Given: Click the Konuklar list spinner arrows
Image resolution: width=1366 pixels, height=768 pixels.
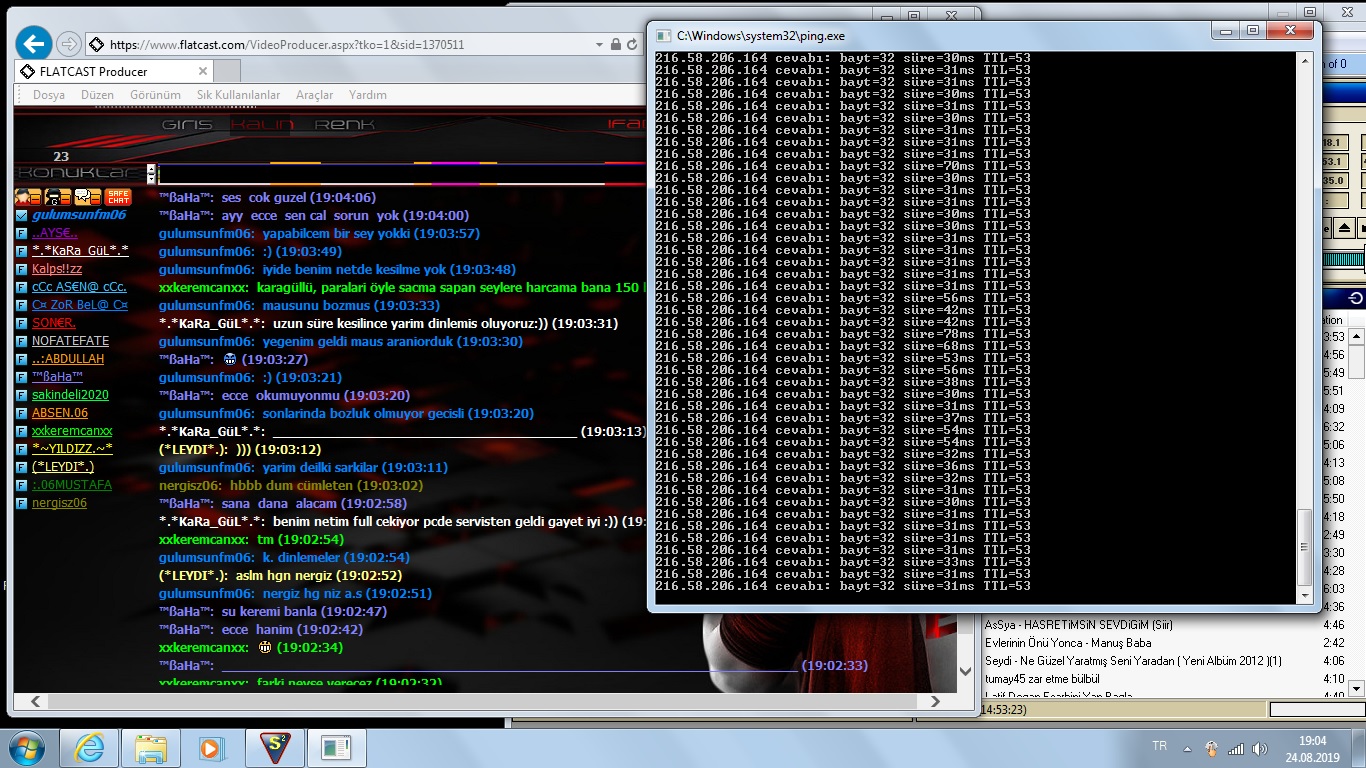Looking at the screenshot, I should click(x=151, y=173).
